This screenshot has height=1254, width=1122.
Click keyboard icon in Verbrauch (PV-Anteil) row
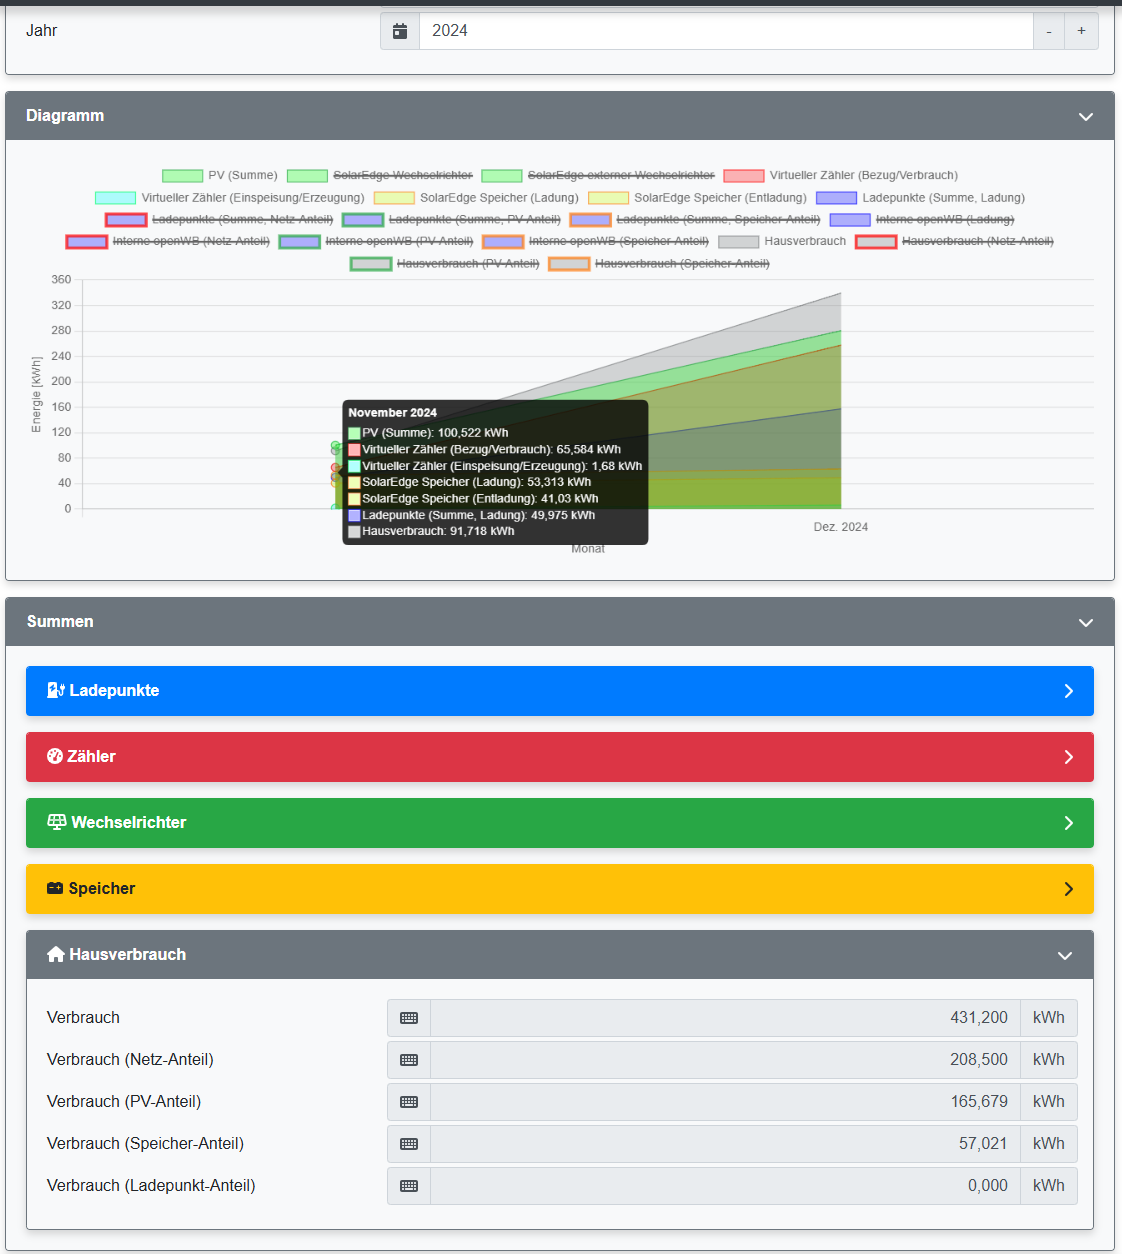tap(409, 1102)
